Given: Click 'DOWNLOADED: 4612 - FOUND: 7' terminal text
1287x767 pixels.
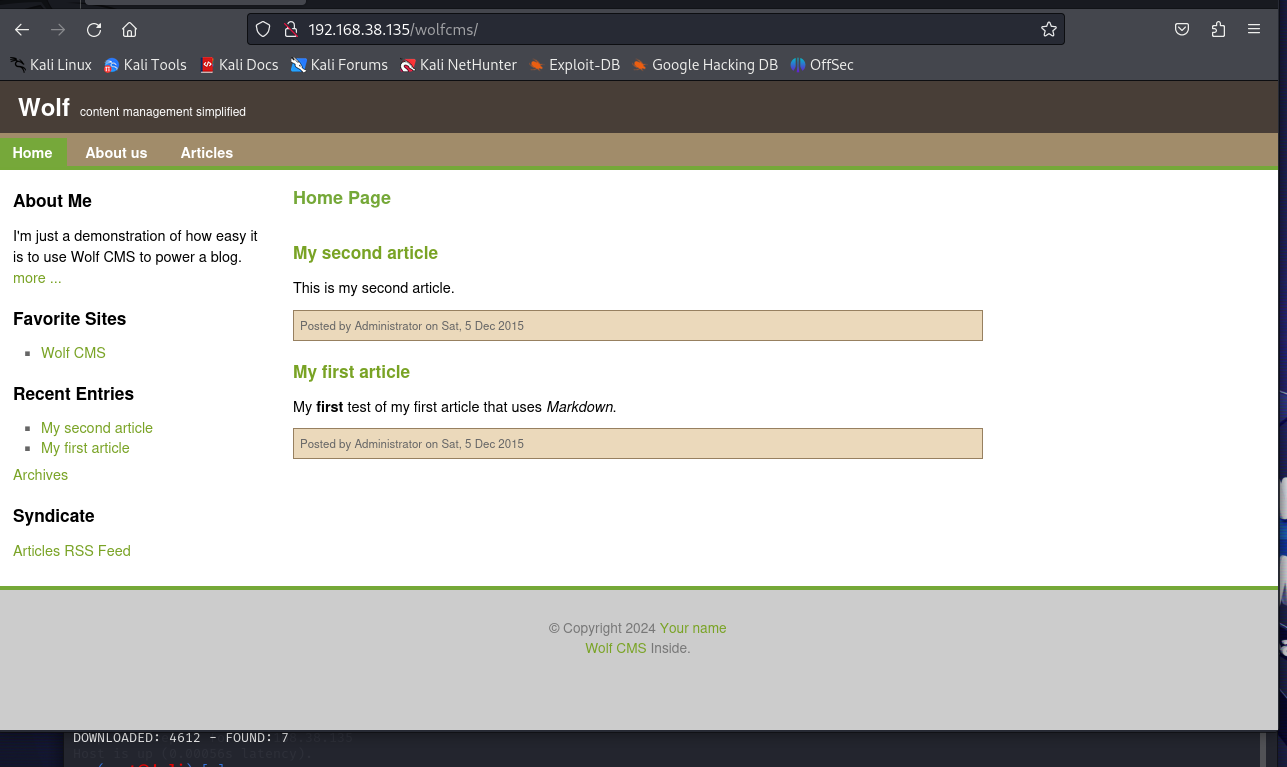Looking at the screenshot, I should click(x=181, y=738).
